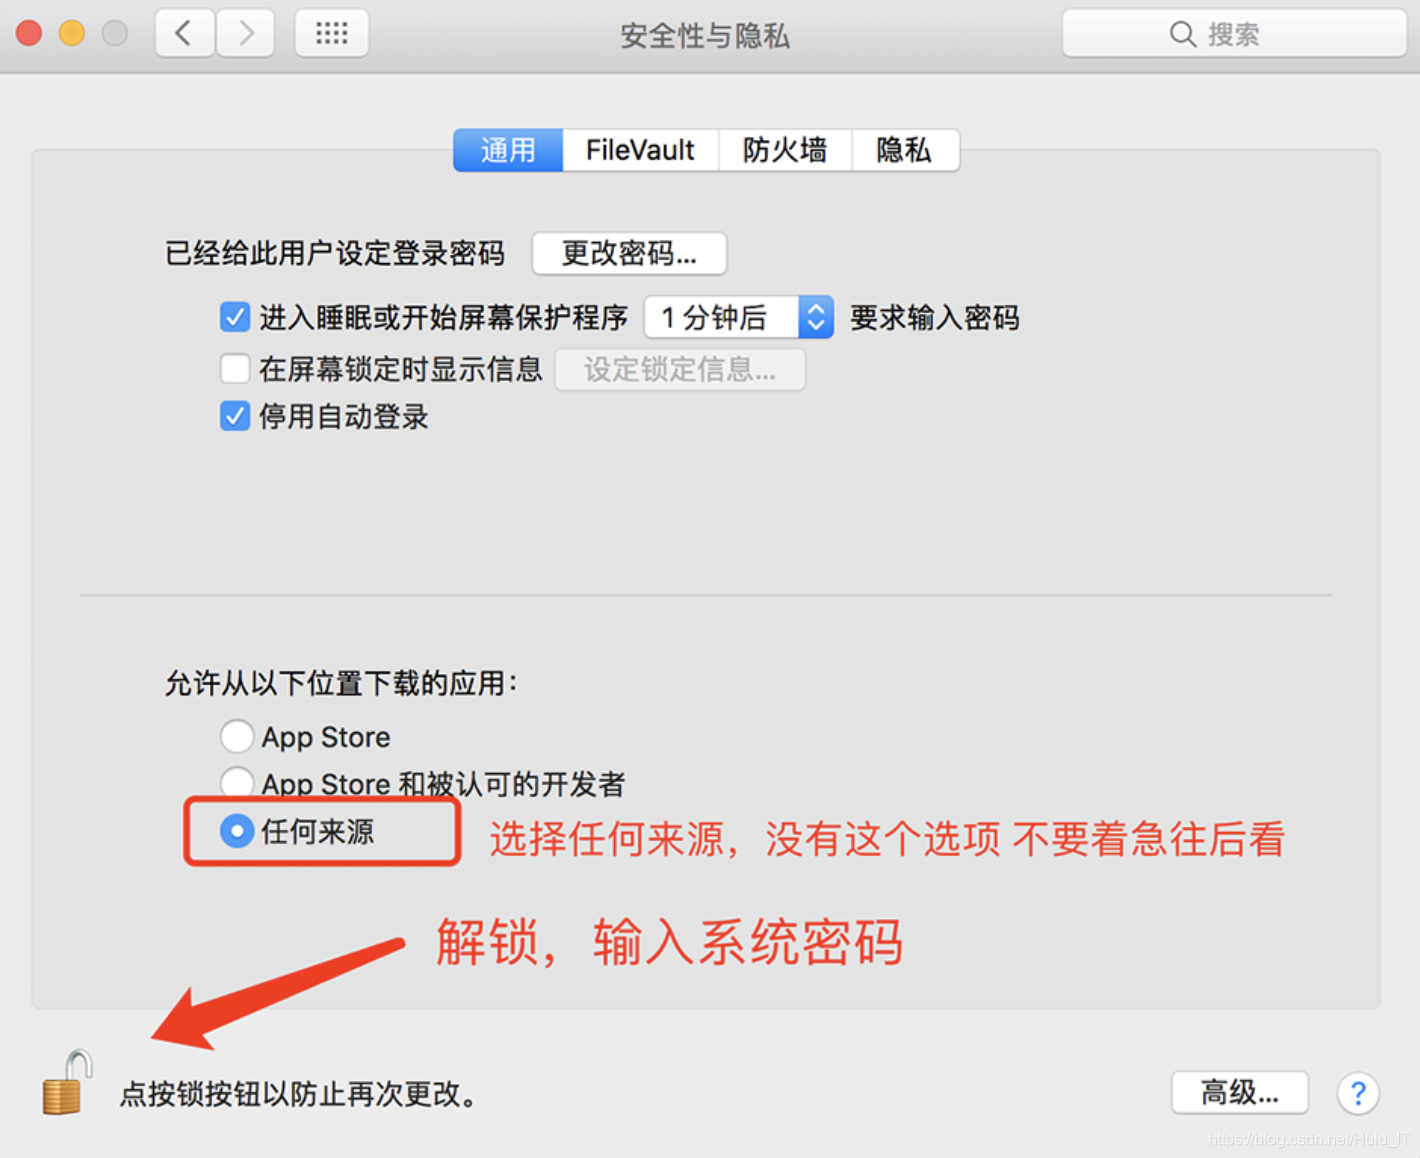Screen dimensions: 1420x1158
Task: Uncheck the disable automatic login checkbox
Action: 235,416
